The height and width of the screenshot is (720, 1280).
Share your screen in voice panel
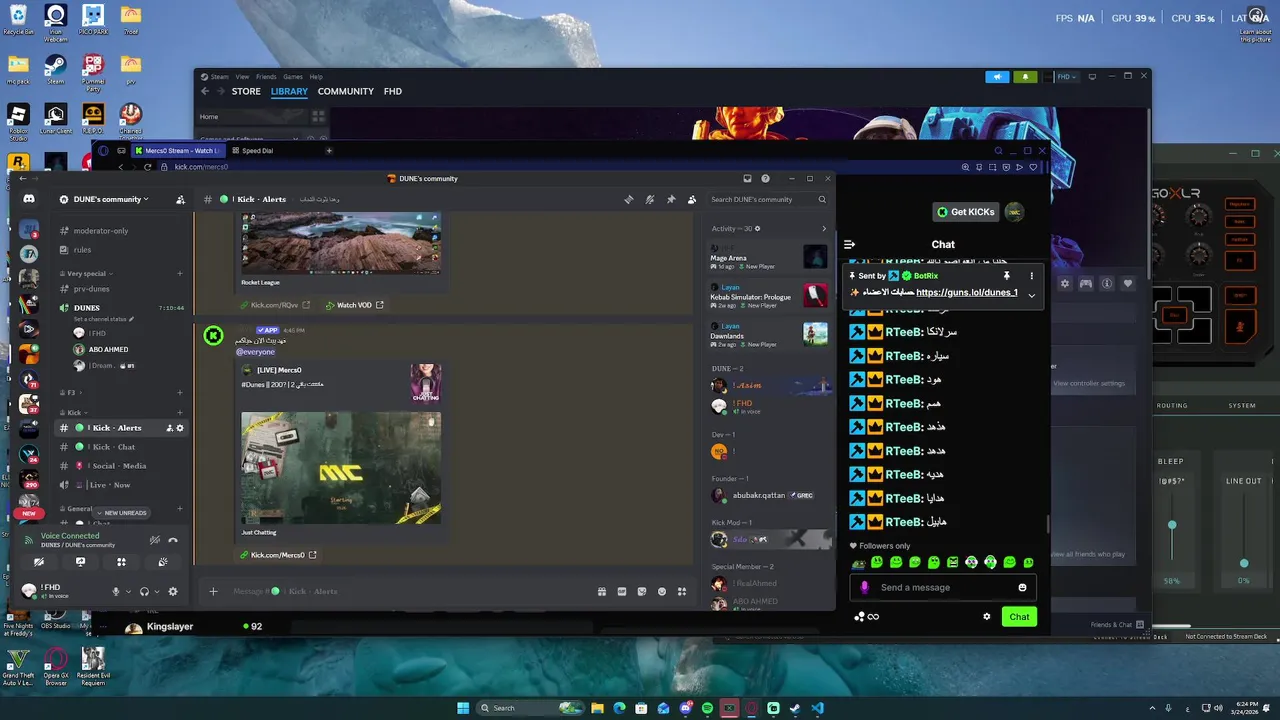point(80,562)
